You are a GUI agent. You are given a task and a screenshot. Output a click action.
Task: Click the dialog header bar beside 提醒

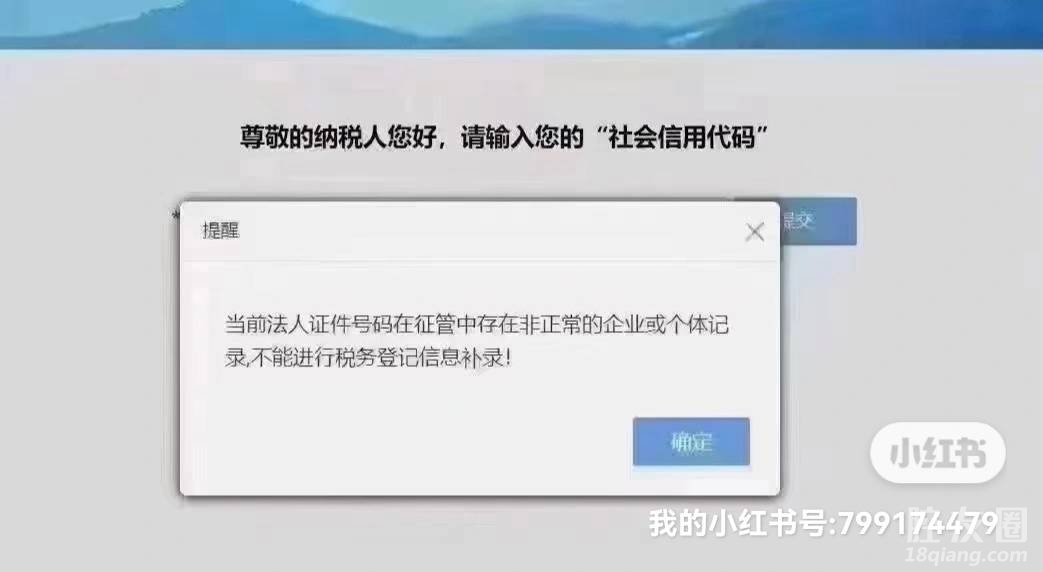point(492,231)
